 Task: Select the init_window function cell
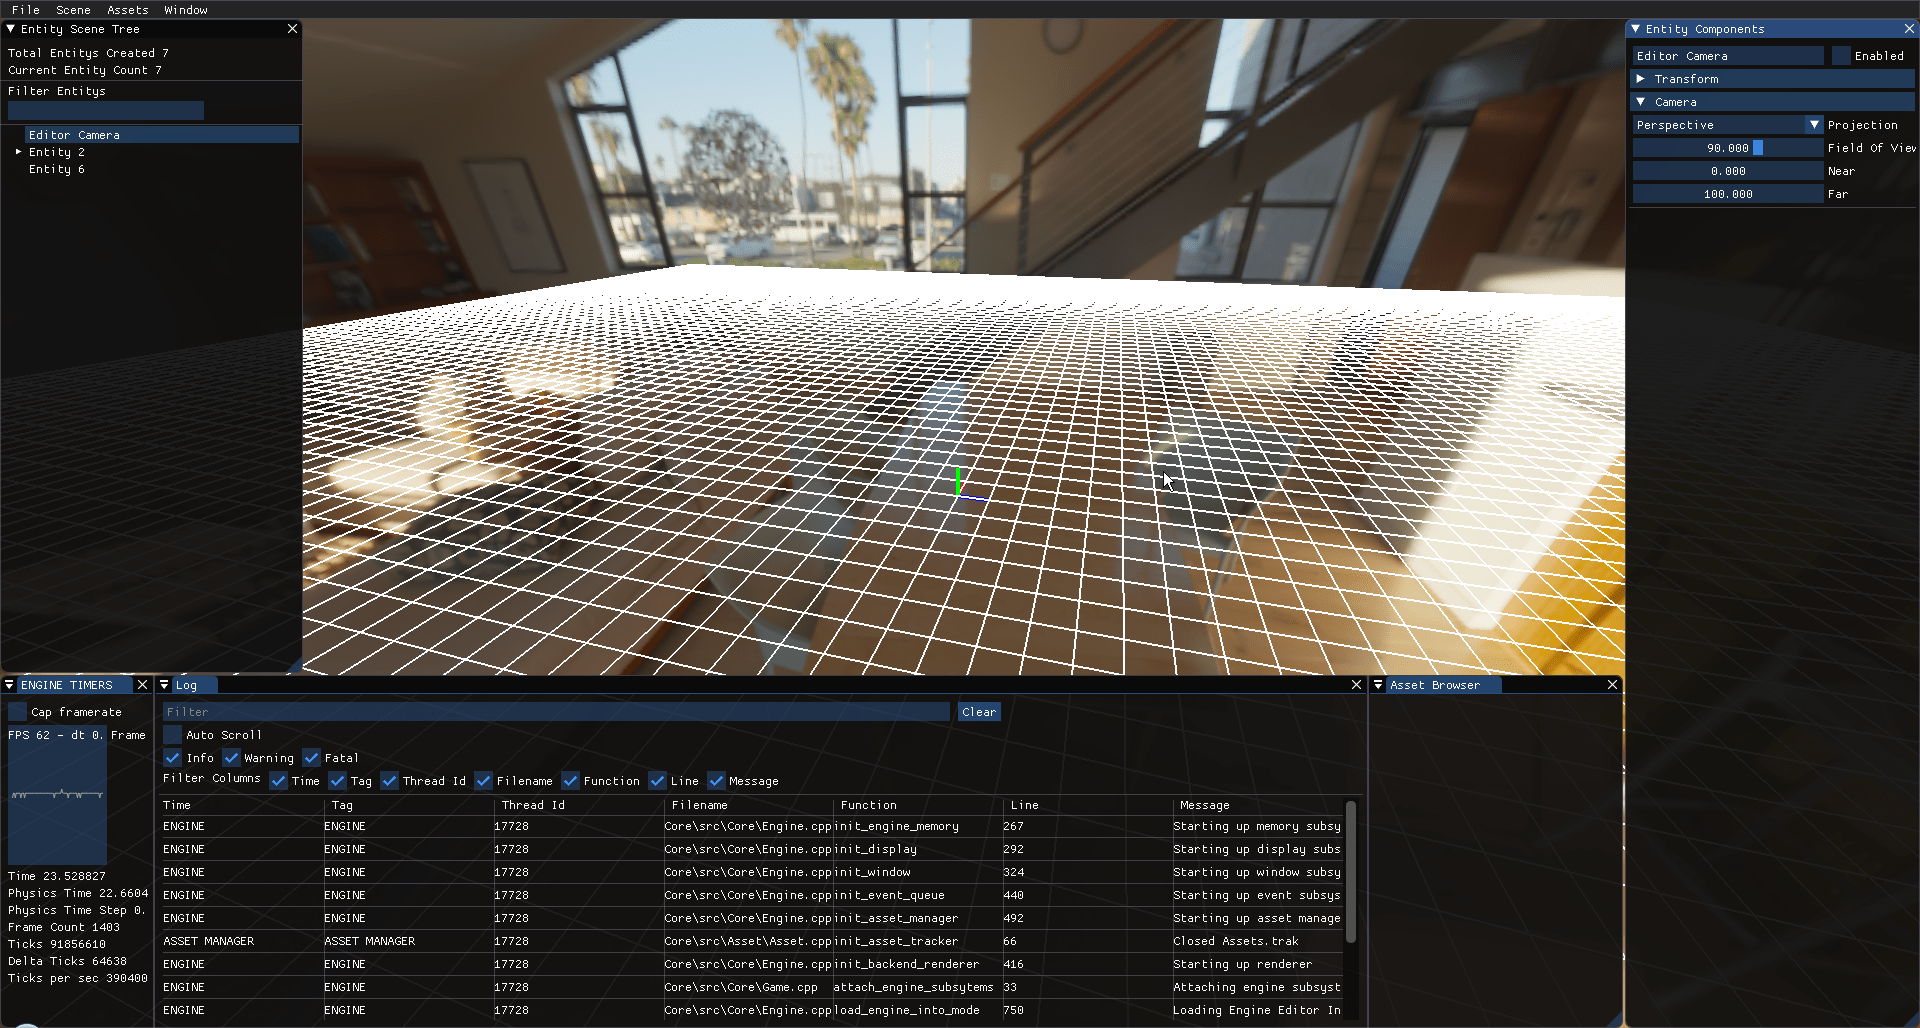[x=872, y=873]
